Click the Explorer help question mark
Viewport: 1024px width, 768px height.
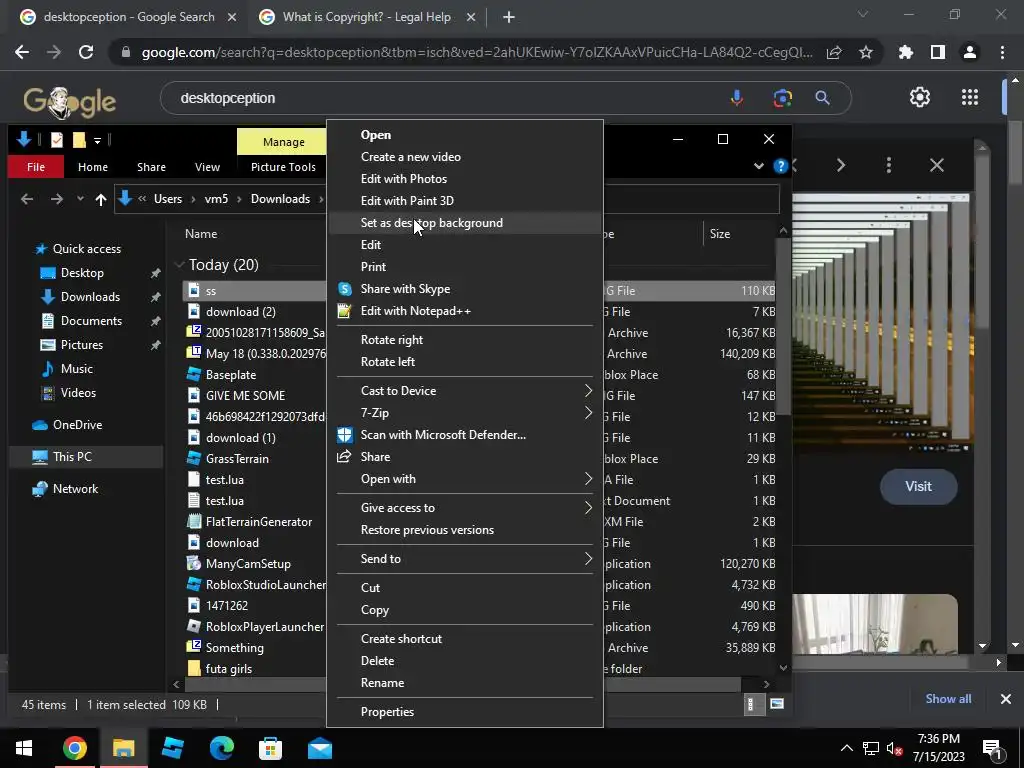pyautogui.click(x=780, y=166)
